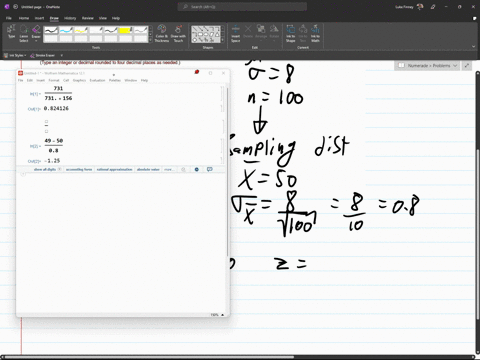Open Mathematica Evaluation menu
The image size is (480, 360).
97,80
